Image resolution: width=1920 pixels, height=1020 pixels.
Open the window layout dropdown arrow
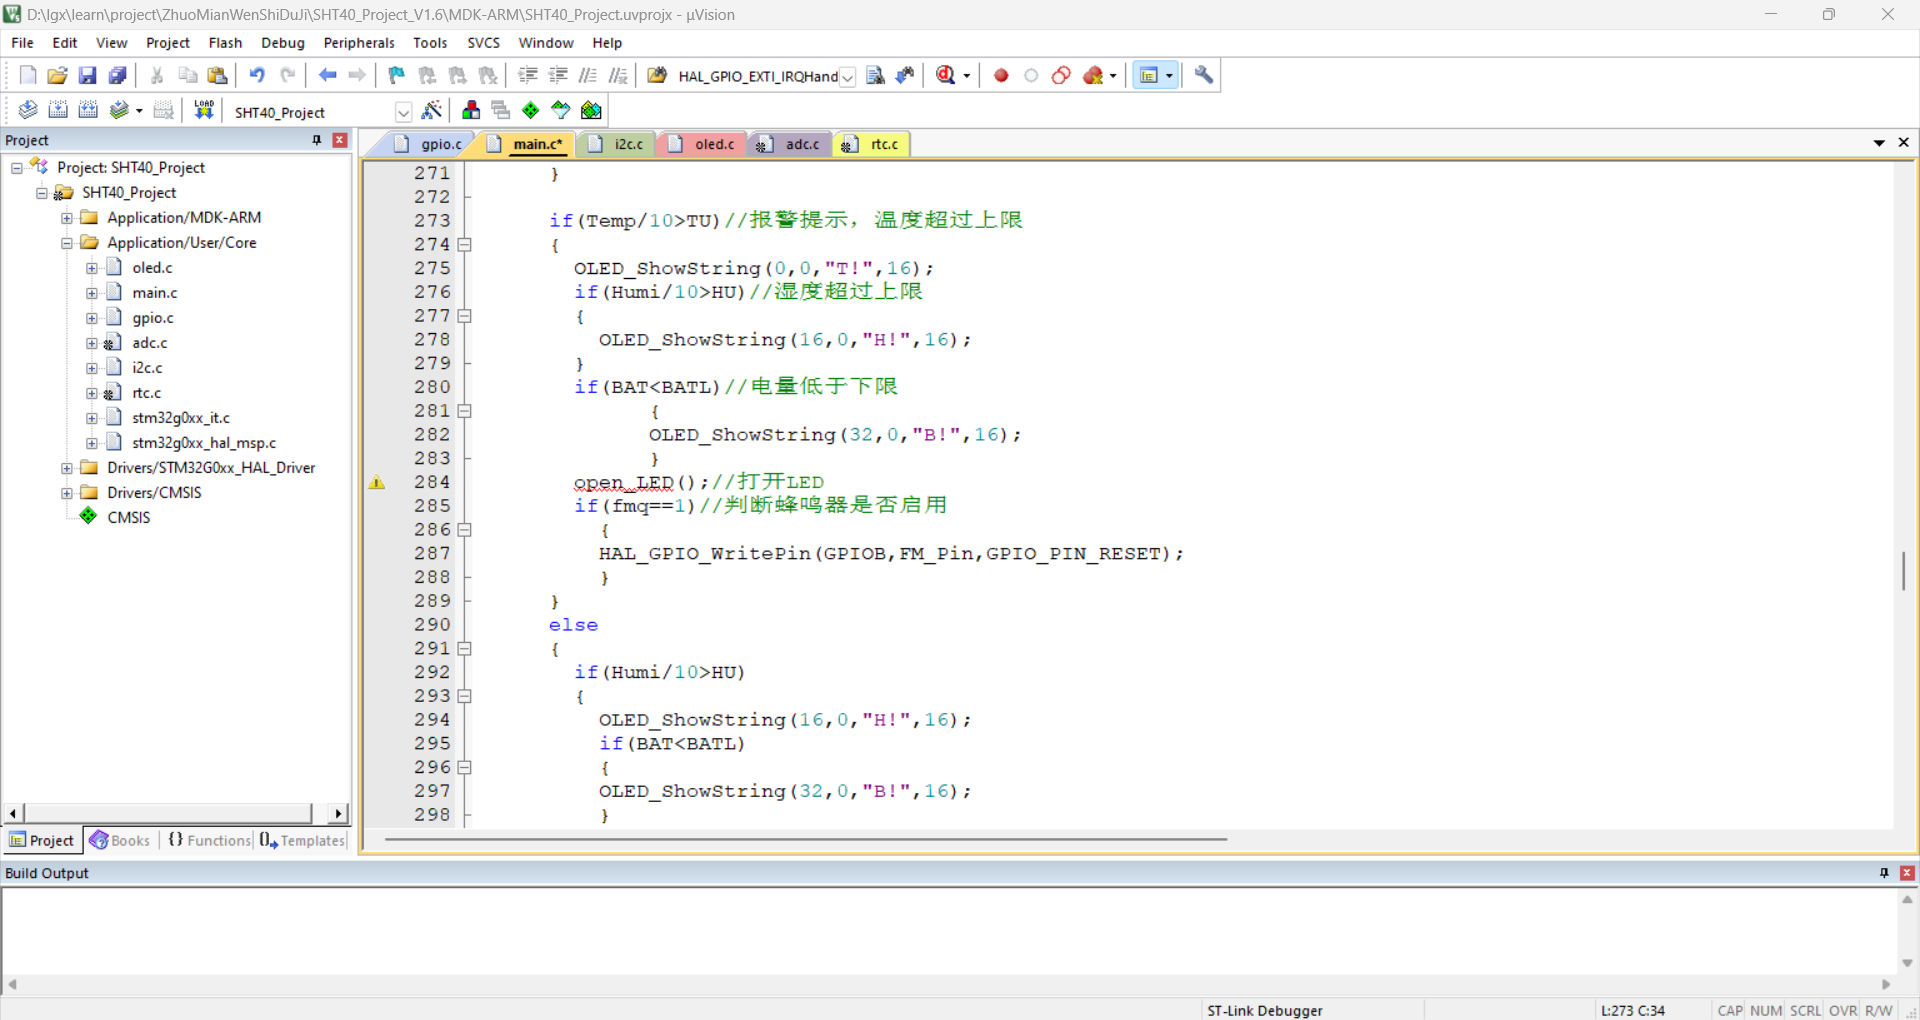(x=1169, y=76)
